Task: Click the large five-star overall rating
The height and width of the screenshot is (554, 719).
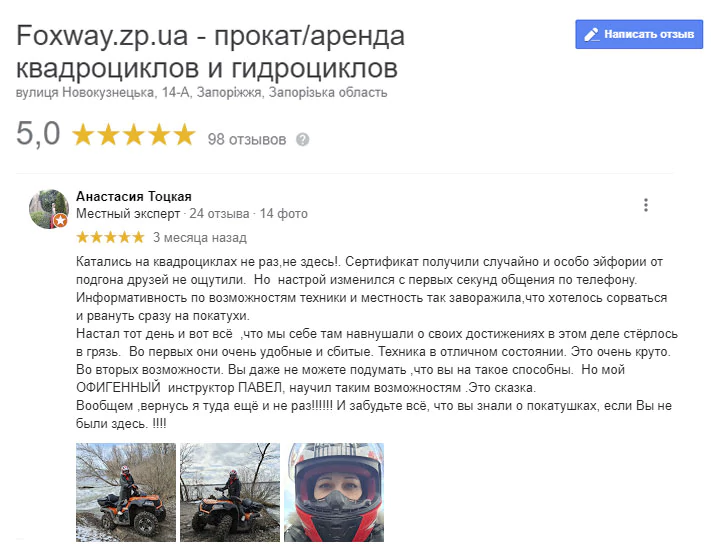Action: pyautogui.click(x=134, y=135)
